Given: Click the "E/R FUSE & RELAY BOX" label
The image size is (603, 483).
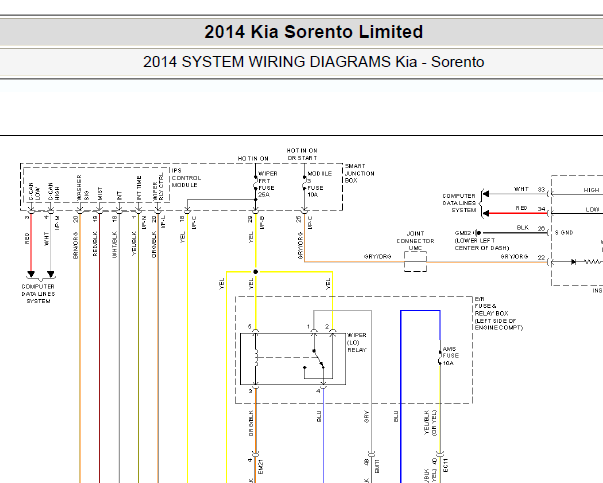Looking at the screenshot, I should point(498,313).
